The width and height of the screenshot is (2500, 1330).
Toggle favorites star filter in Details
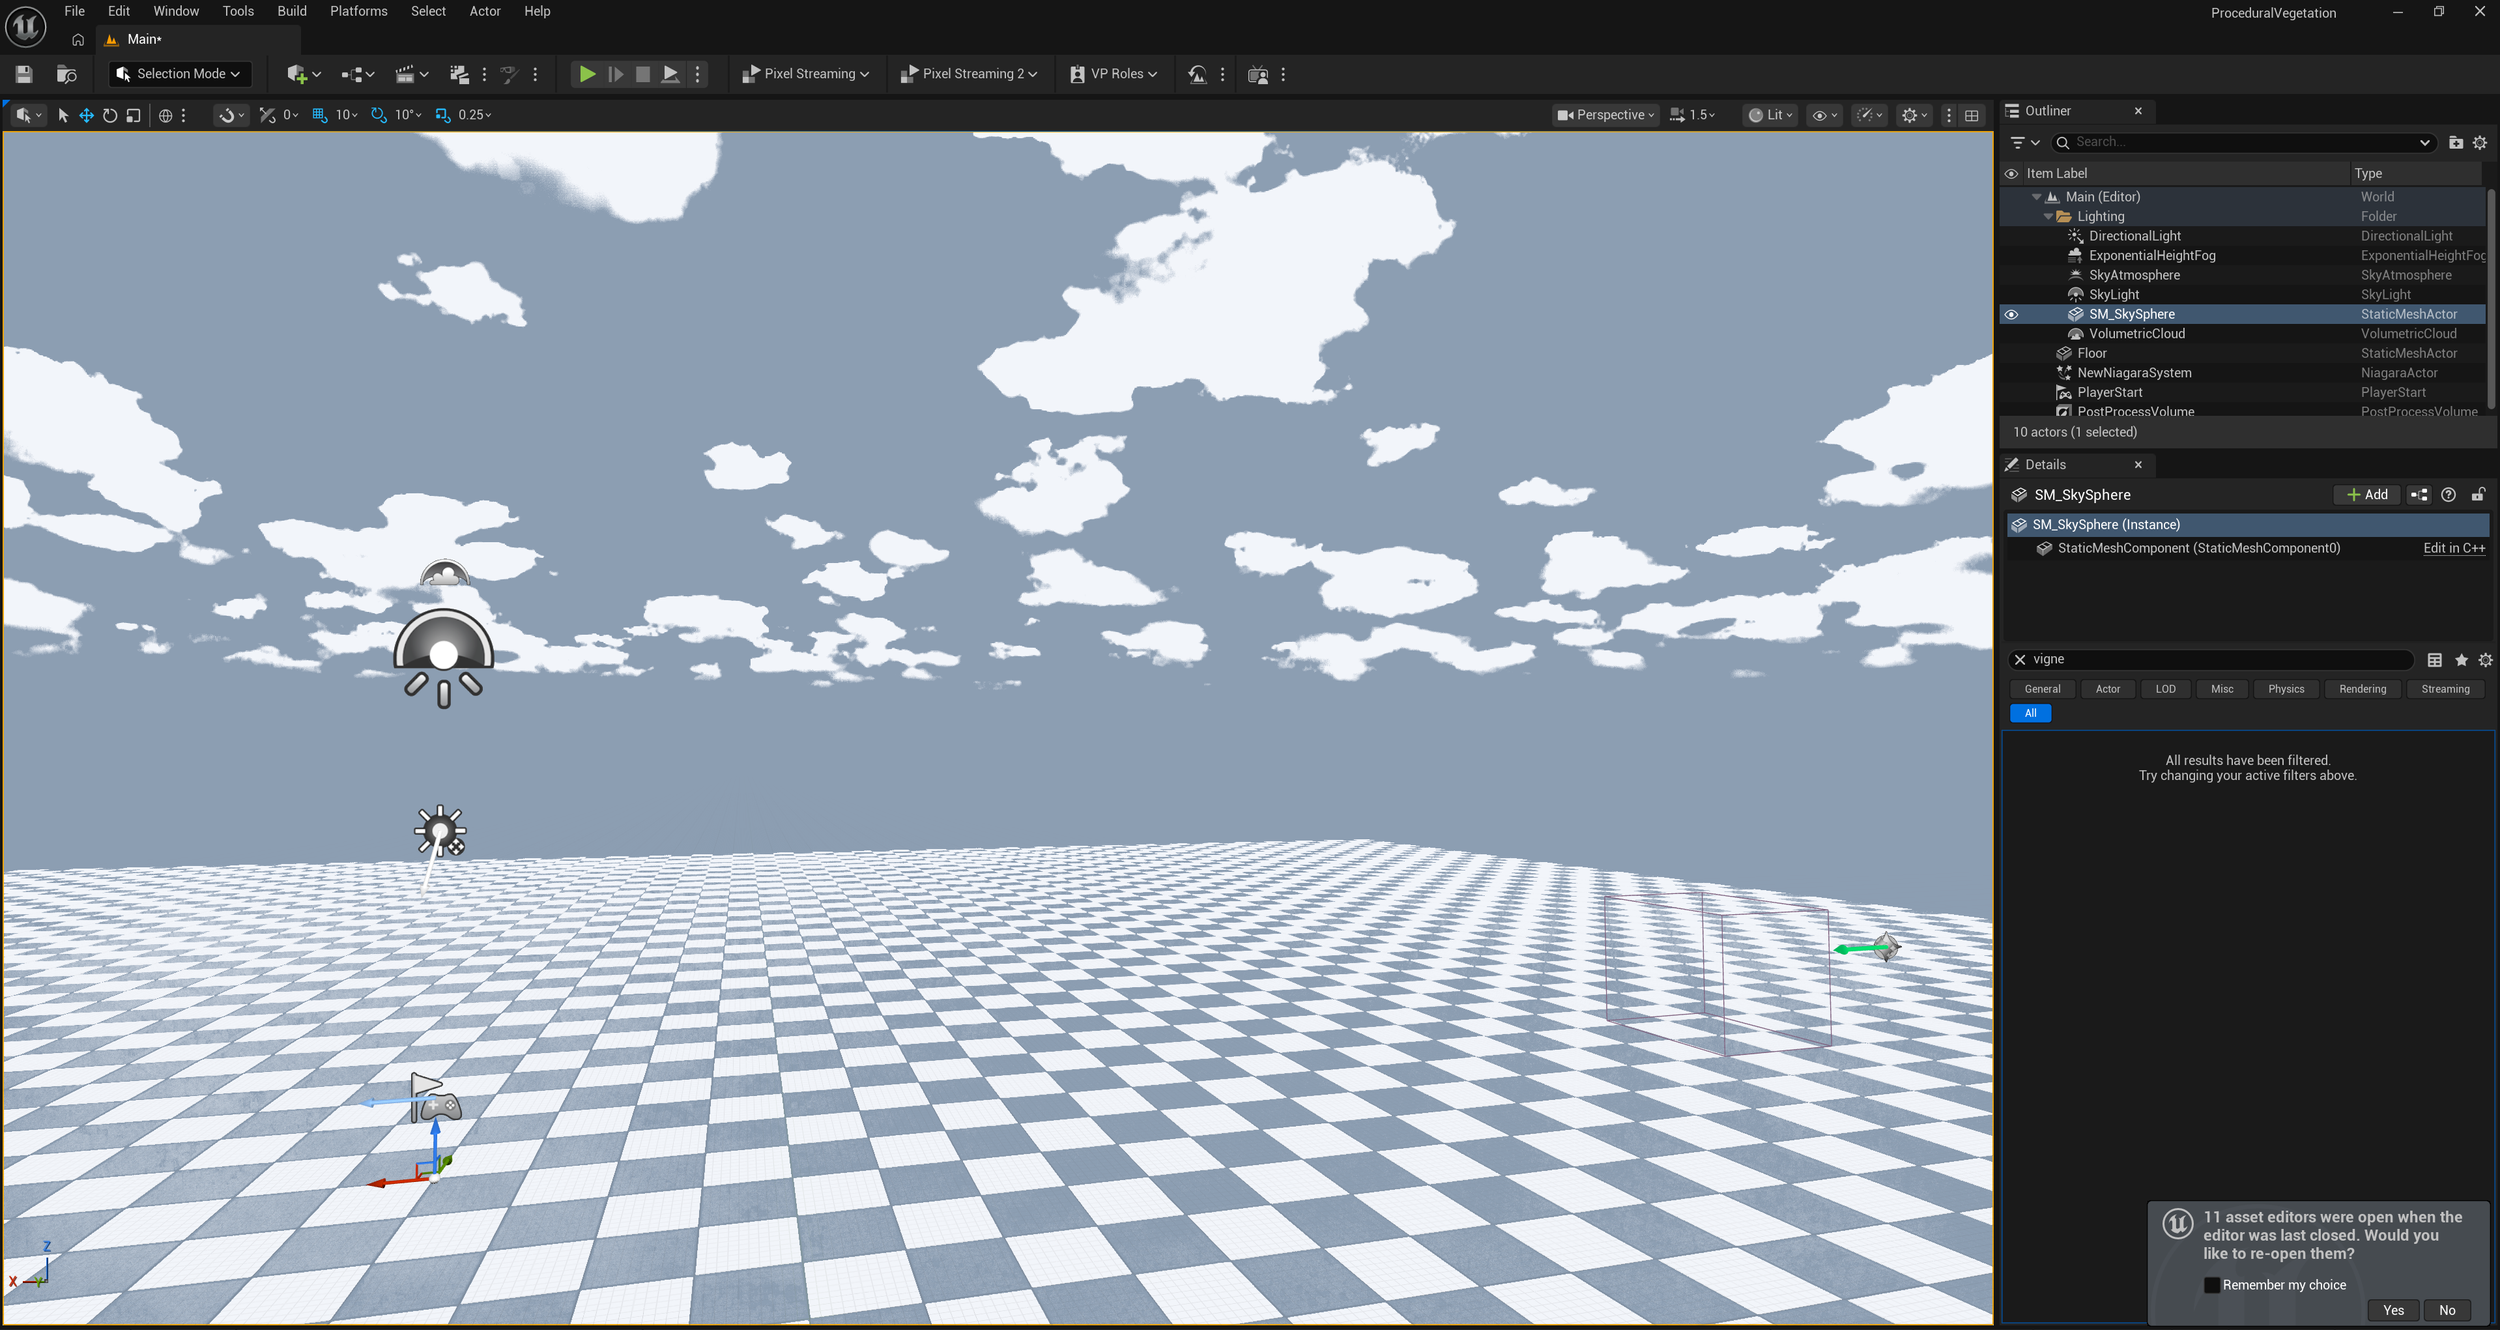(2461, 660)
